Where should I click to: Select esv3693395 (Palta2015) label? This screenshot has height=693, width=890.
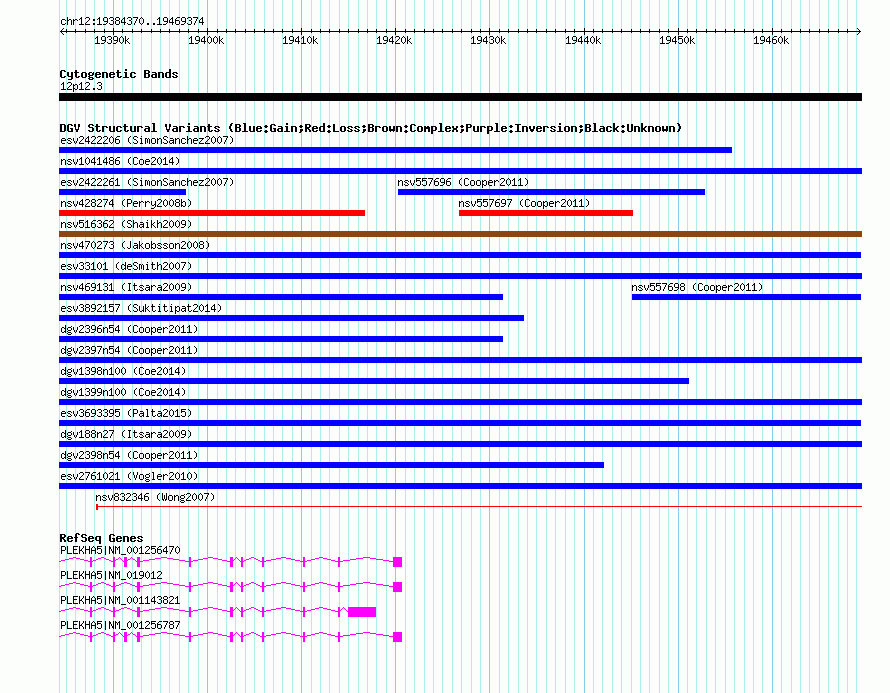pyautogui.click(x=126, y=413)
